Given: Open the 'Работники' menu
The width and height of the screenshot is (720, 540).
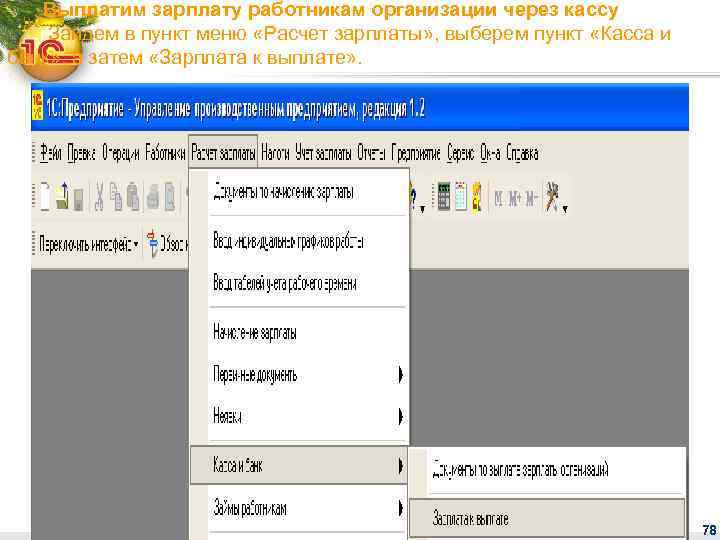Looking at the screenshot, I should point(165,153).
